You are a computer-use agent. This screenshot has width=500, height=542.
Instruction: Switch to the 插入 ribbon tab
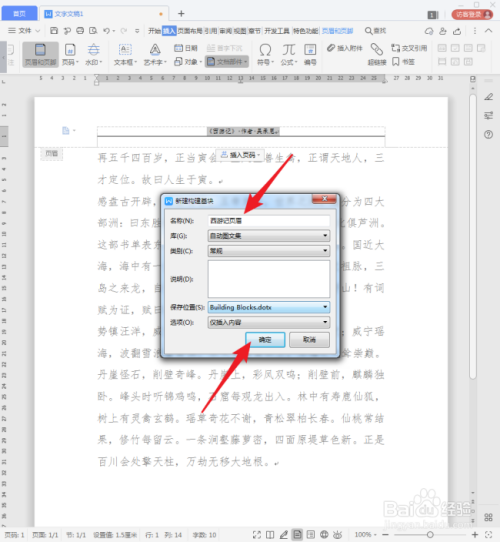coord(169,31)
